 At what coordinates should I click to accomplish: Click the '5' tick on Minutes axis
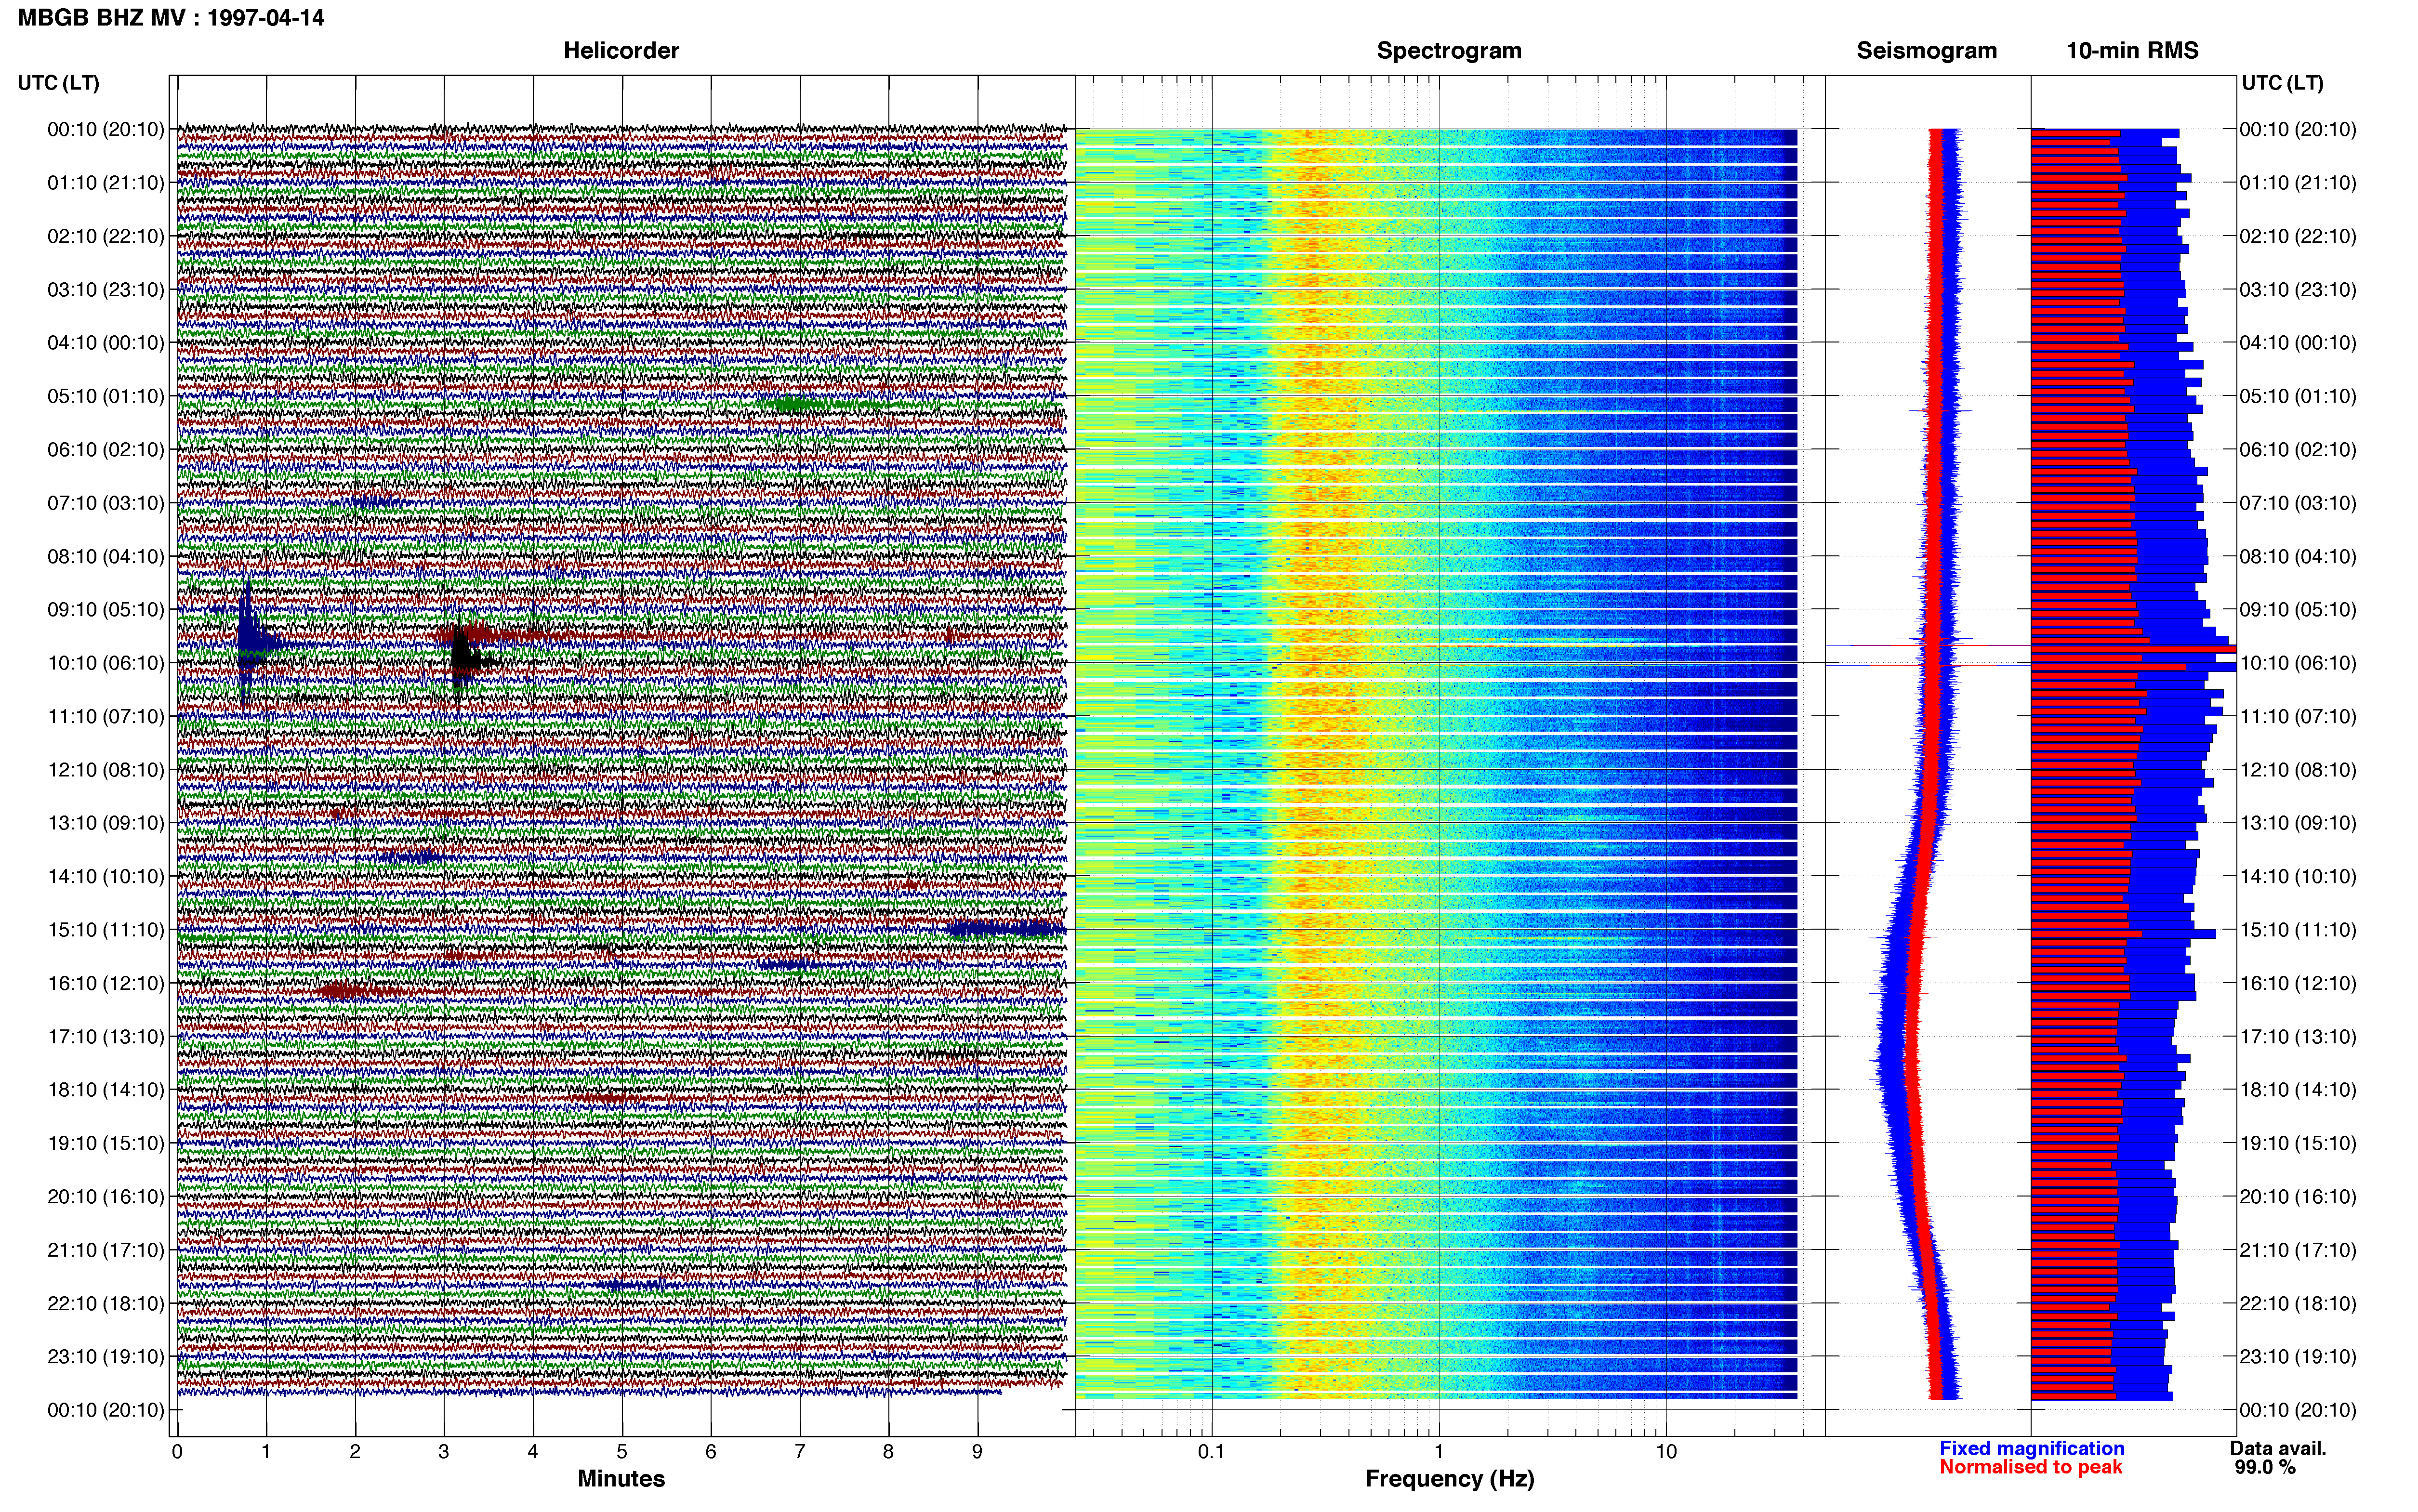622,1452
